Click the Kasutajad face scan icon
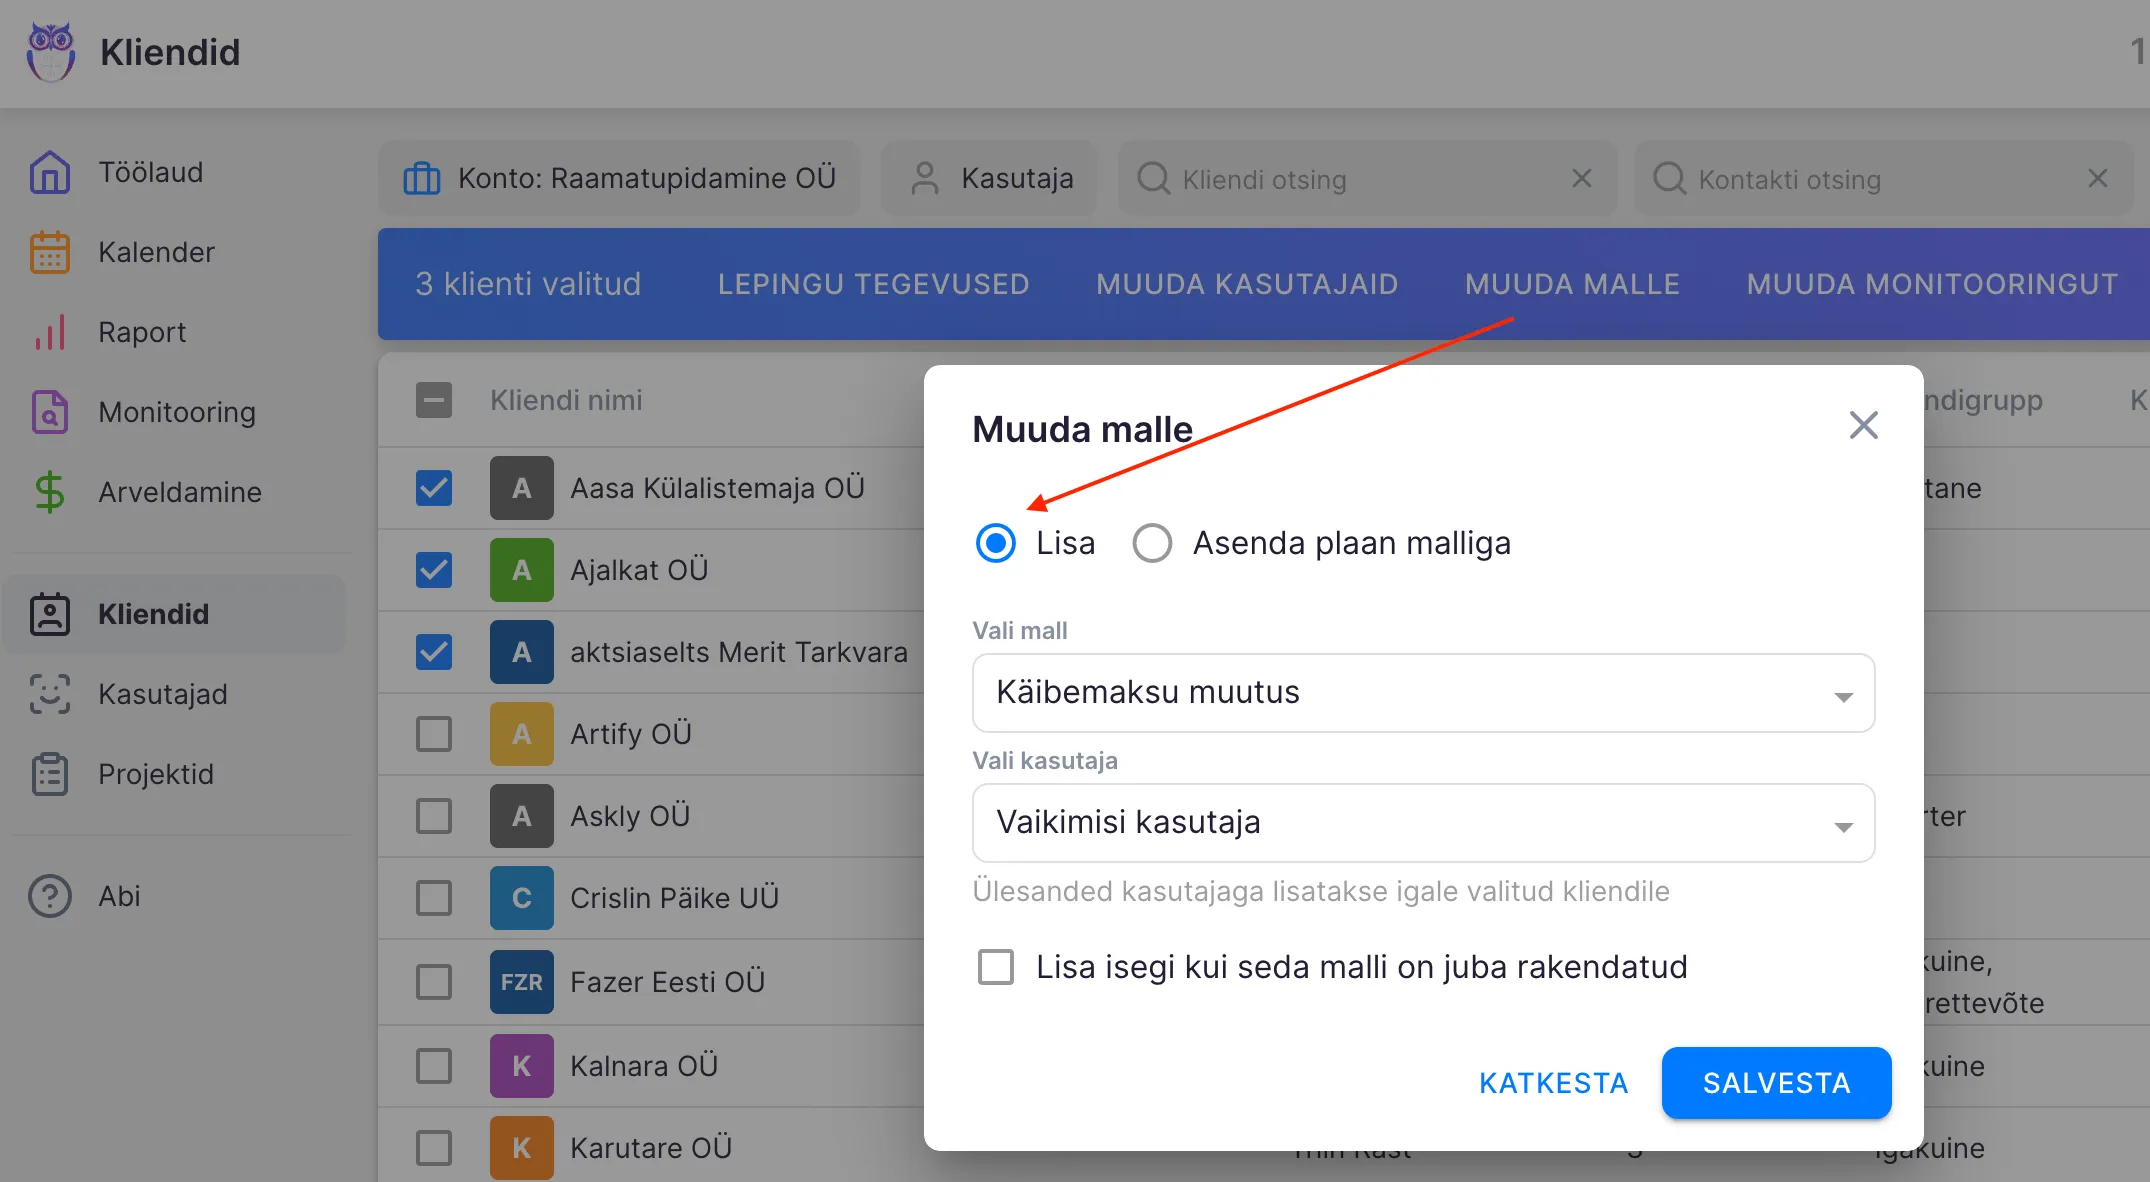Viewport: 2150px width, 1182px height. click(49, 694)
